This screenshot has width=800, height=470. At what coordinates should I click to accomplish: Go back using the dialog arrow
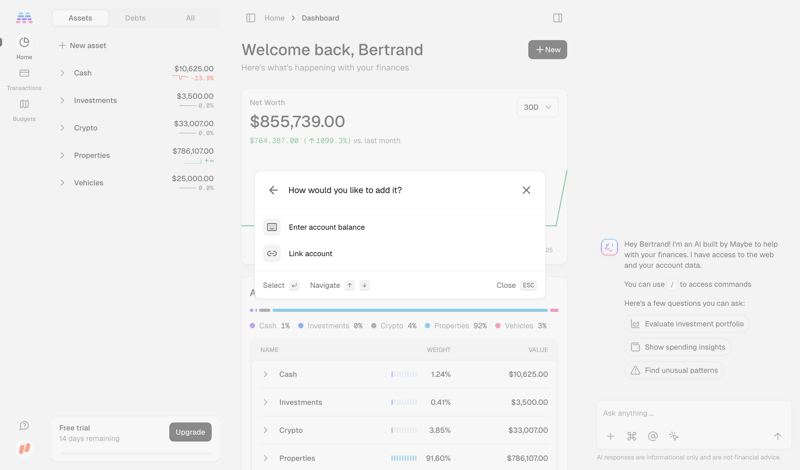(x=273, y=190)
